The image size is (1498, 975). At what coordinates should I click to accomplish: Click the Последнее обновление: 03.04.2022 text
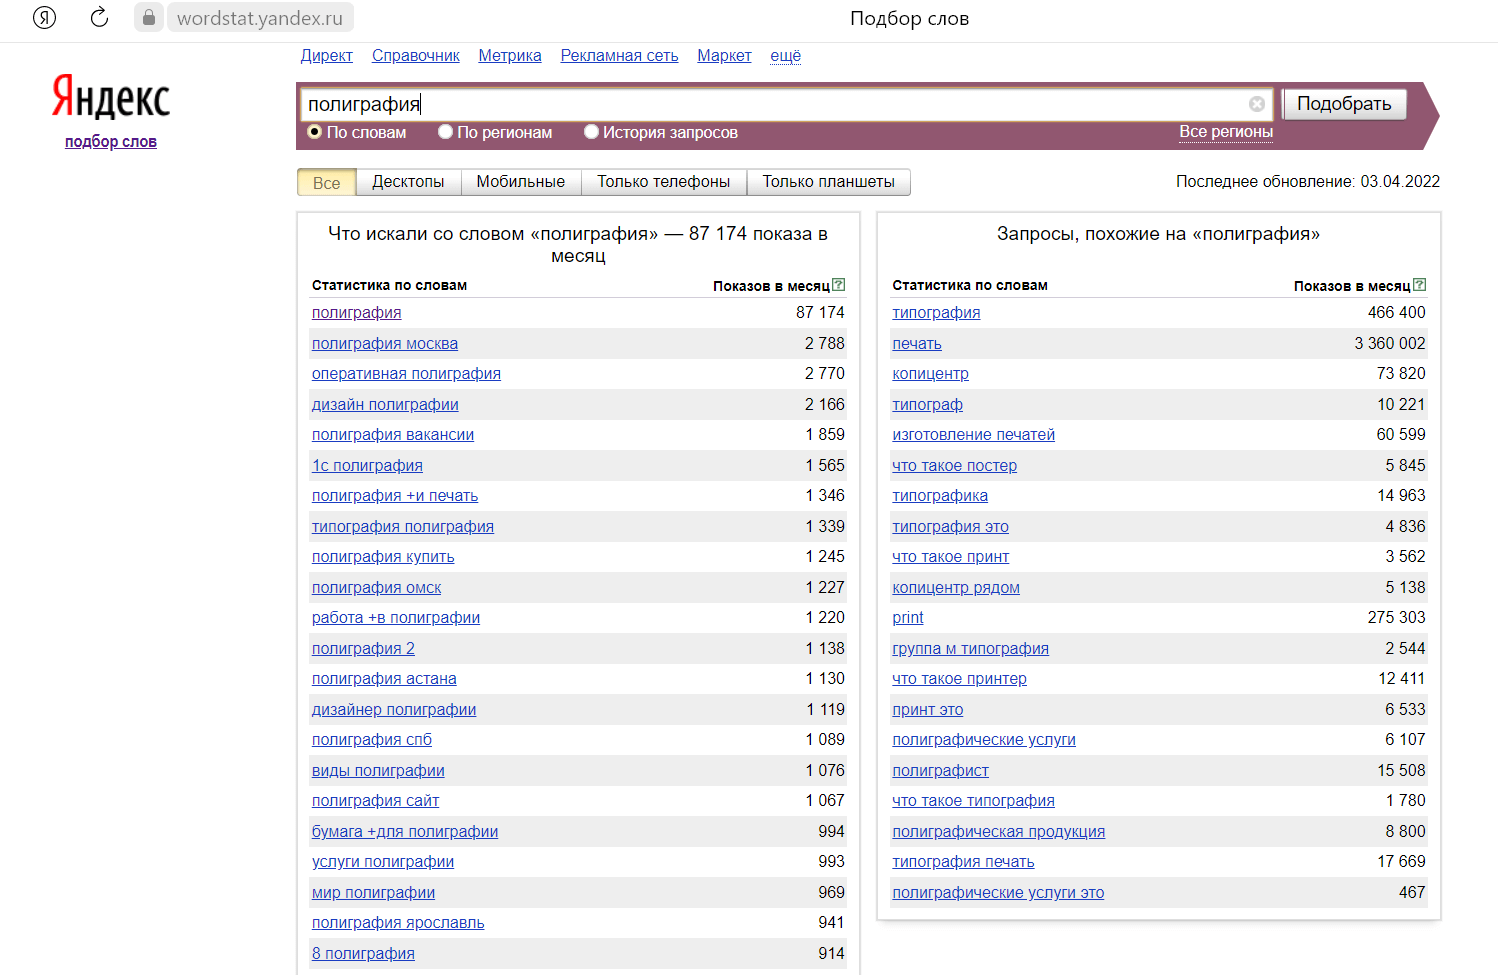[1308, 182]
